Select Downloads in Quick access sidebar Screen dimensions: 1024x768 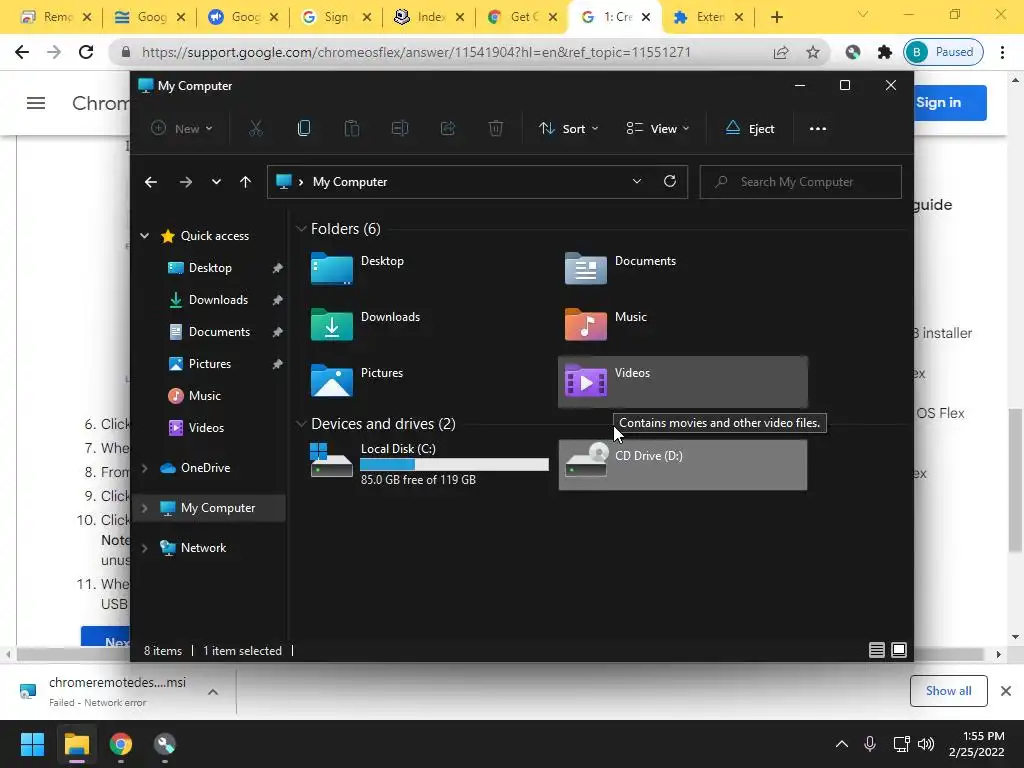218,300
